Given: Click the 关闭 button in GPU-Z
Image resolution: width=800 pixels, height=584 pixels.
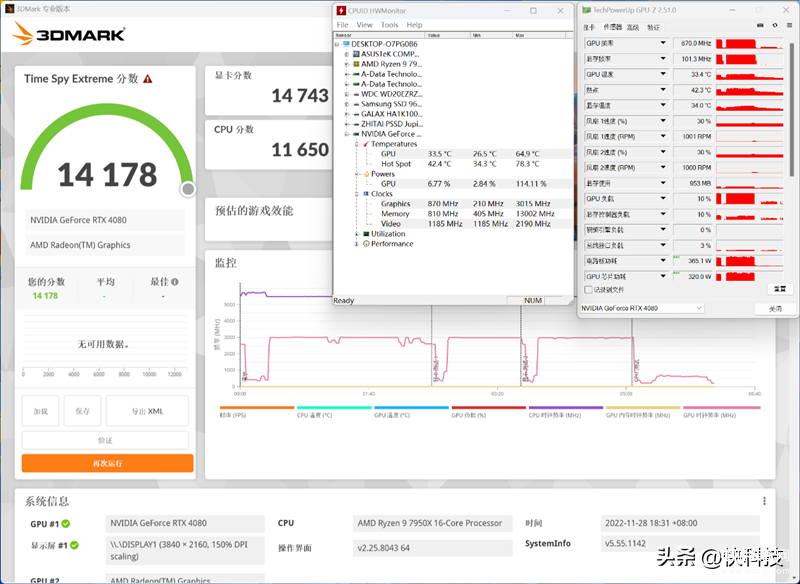Looking at the screenshot, I should pyautogui.click(x=775, y=309).
